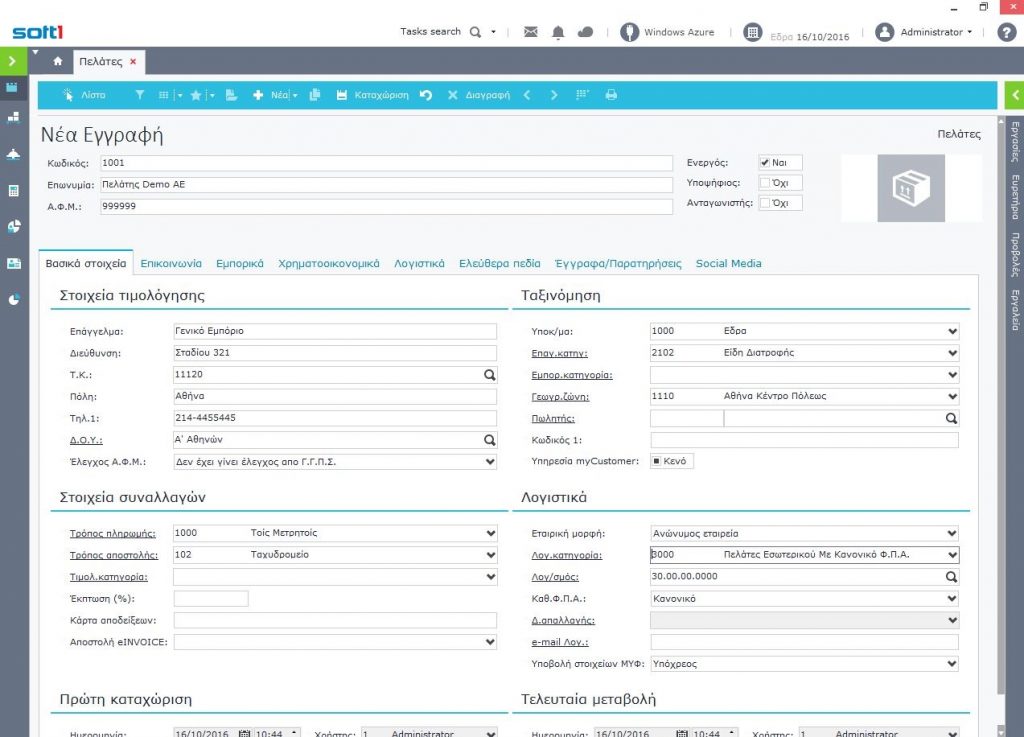The image size is (1024, 737).
Task: Check the Ανταγωνιστής checkbox
Action: tap(765, 203)
